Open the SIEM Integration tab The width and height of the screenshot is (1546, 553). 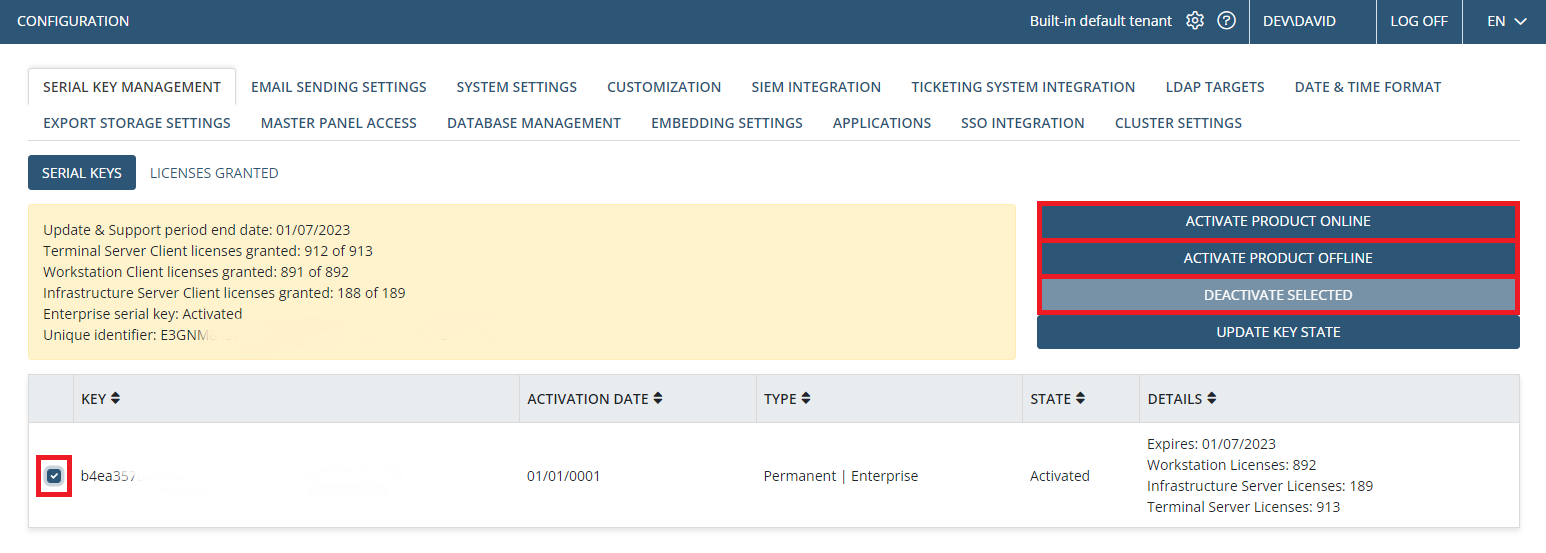tap(816, 87)
